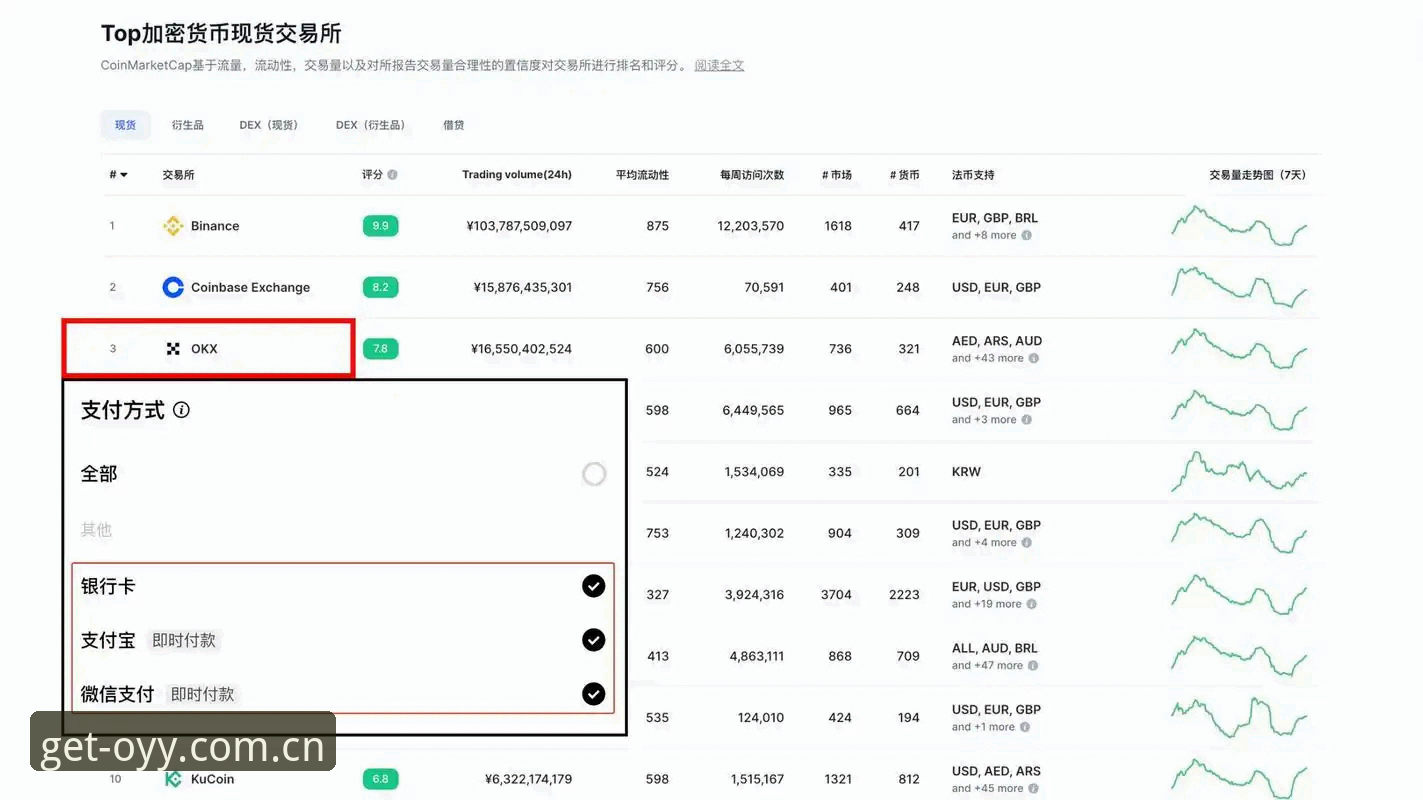
Task: Sort by # 货币 column header
Action: [905, 175]
